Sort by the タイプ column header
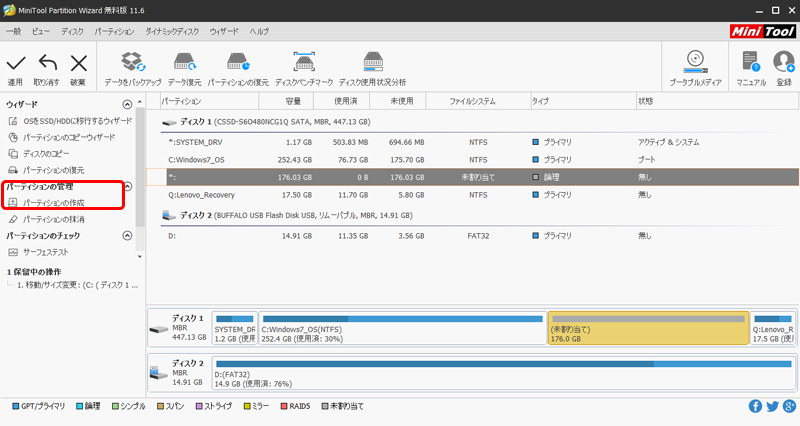The width and height of the screenshot is (800, 426). (x=583, y=101)
